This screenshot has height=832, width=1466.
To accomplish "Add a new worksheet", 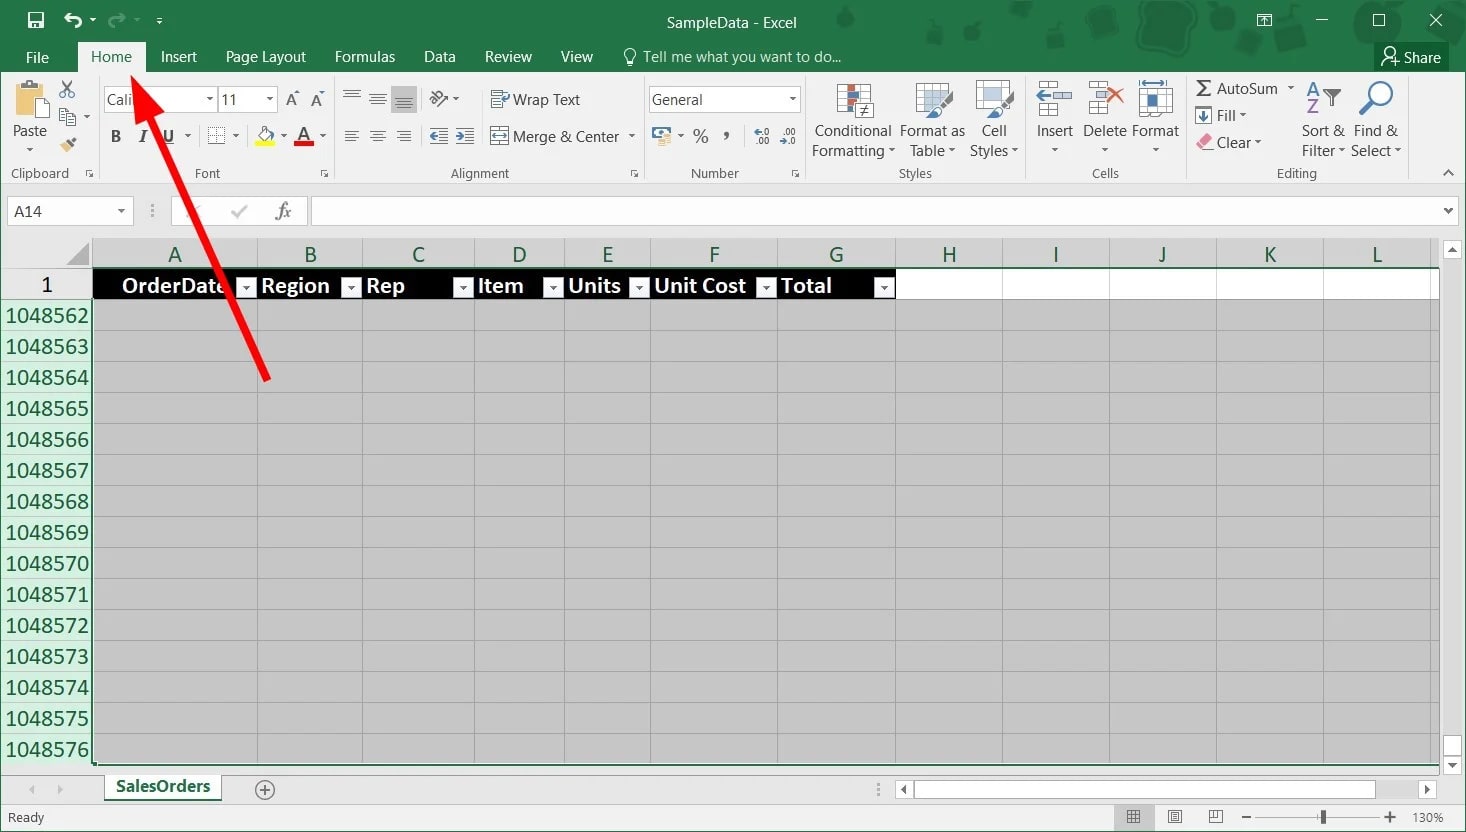I will point(264,789).
